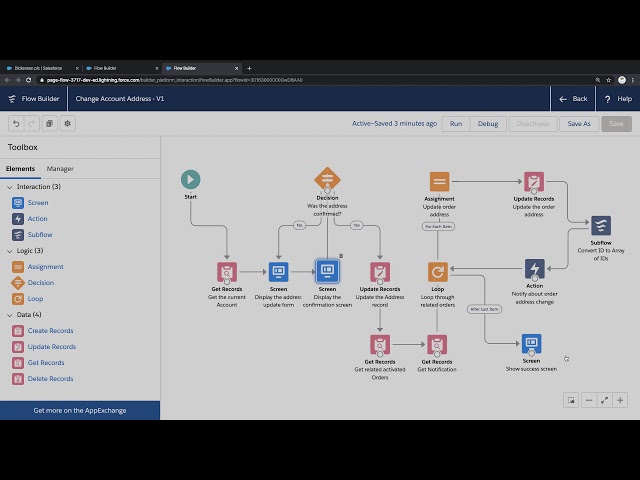The image size is (640, 480).
Task: Select the Get Notification node
Action: (x=437, y=344)
